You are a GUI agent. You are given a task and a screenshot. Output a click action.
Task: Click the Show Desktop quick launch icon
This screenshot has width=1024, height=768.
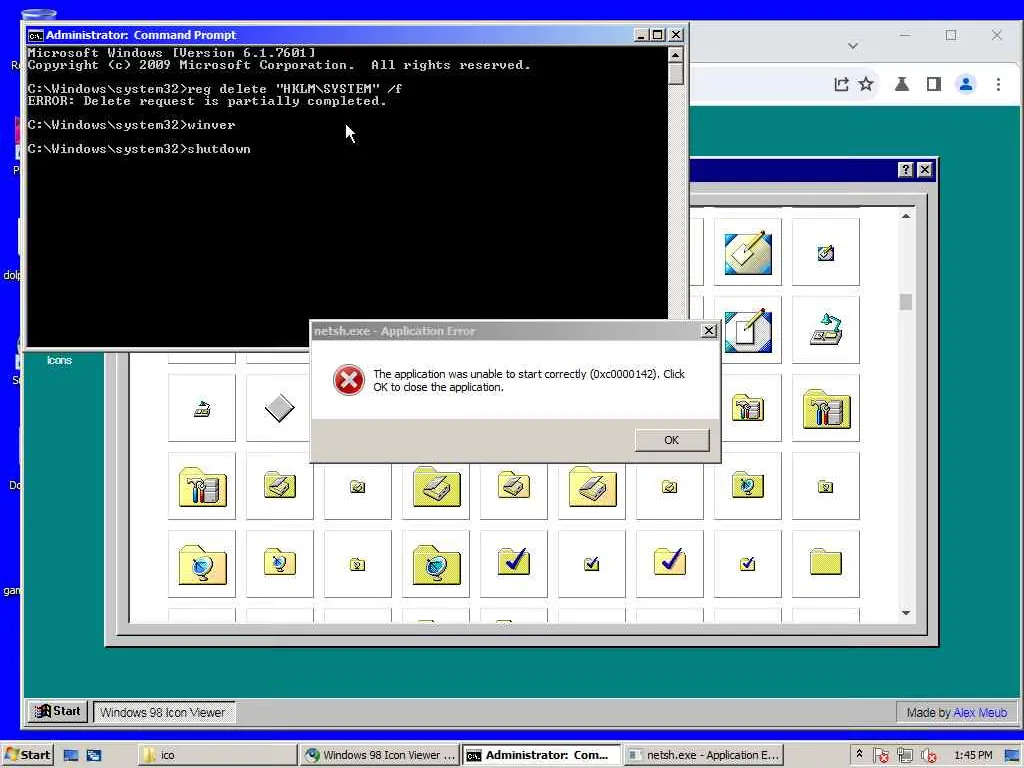(71, 755)
